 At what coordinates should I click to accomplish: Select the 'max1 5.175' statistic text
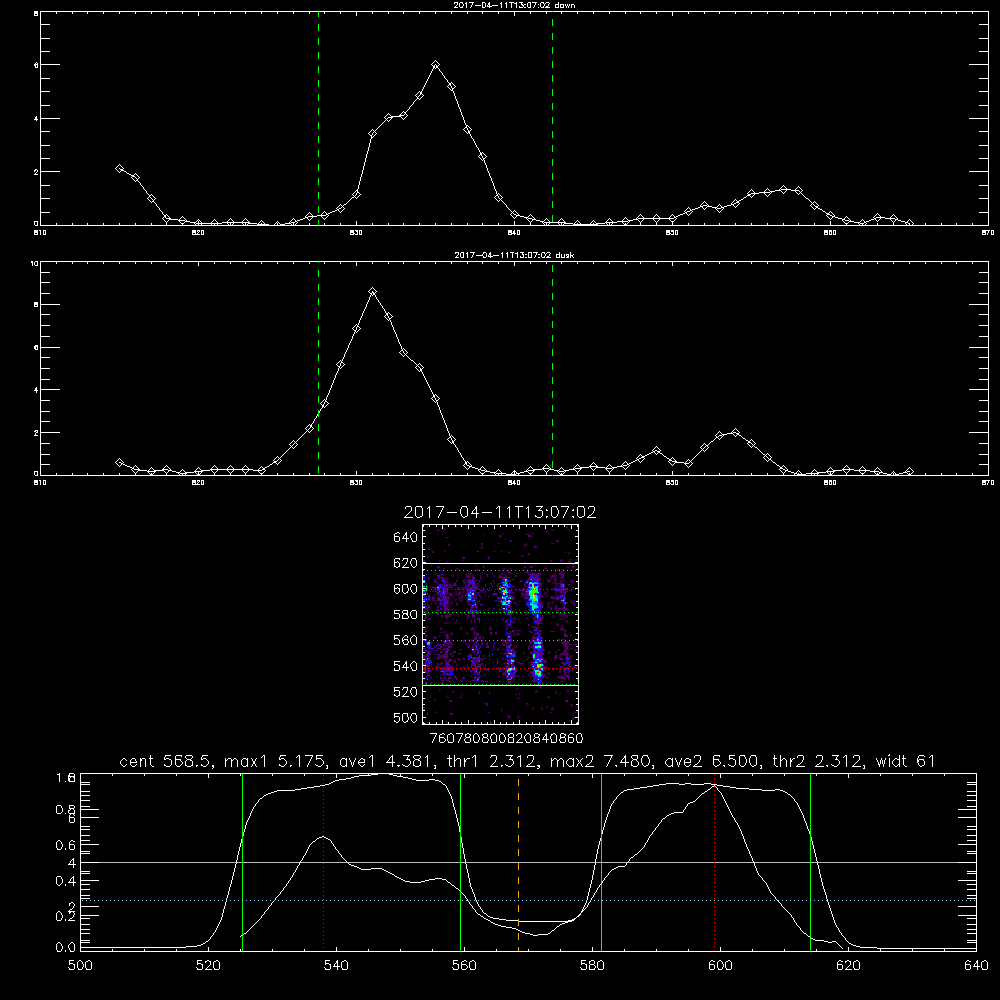[276, 761]
